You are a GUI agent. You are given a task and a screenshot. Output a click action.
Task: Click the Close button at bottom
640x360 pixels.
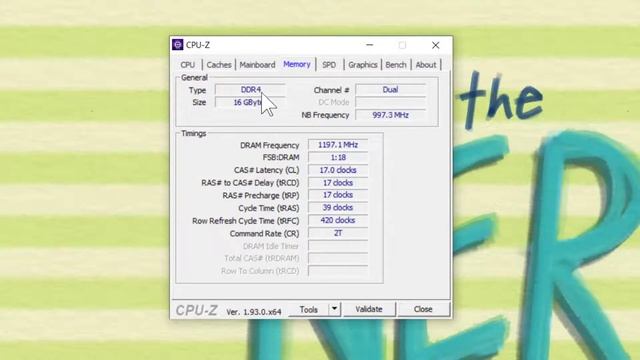click(423, 309)
